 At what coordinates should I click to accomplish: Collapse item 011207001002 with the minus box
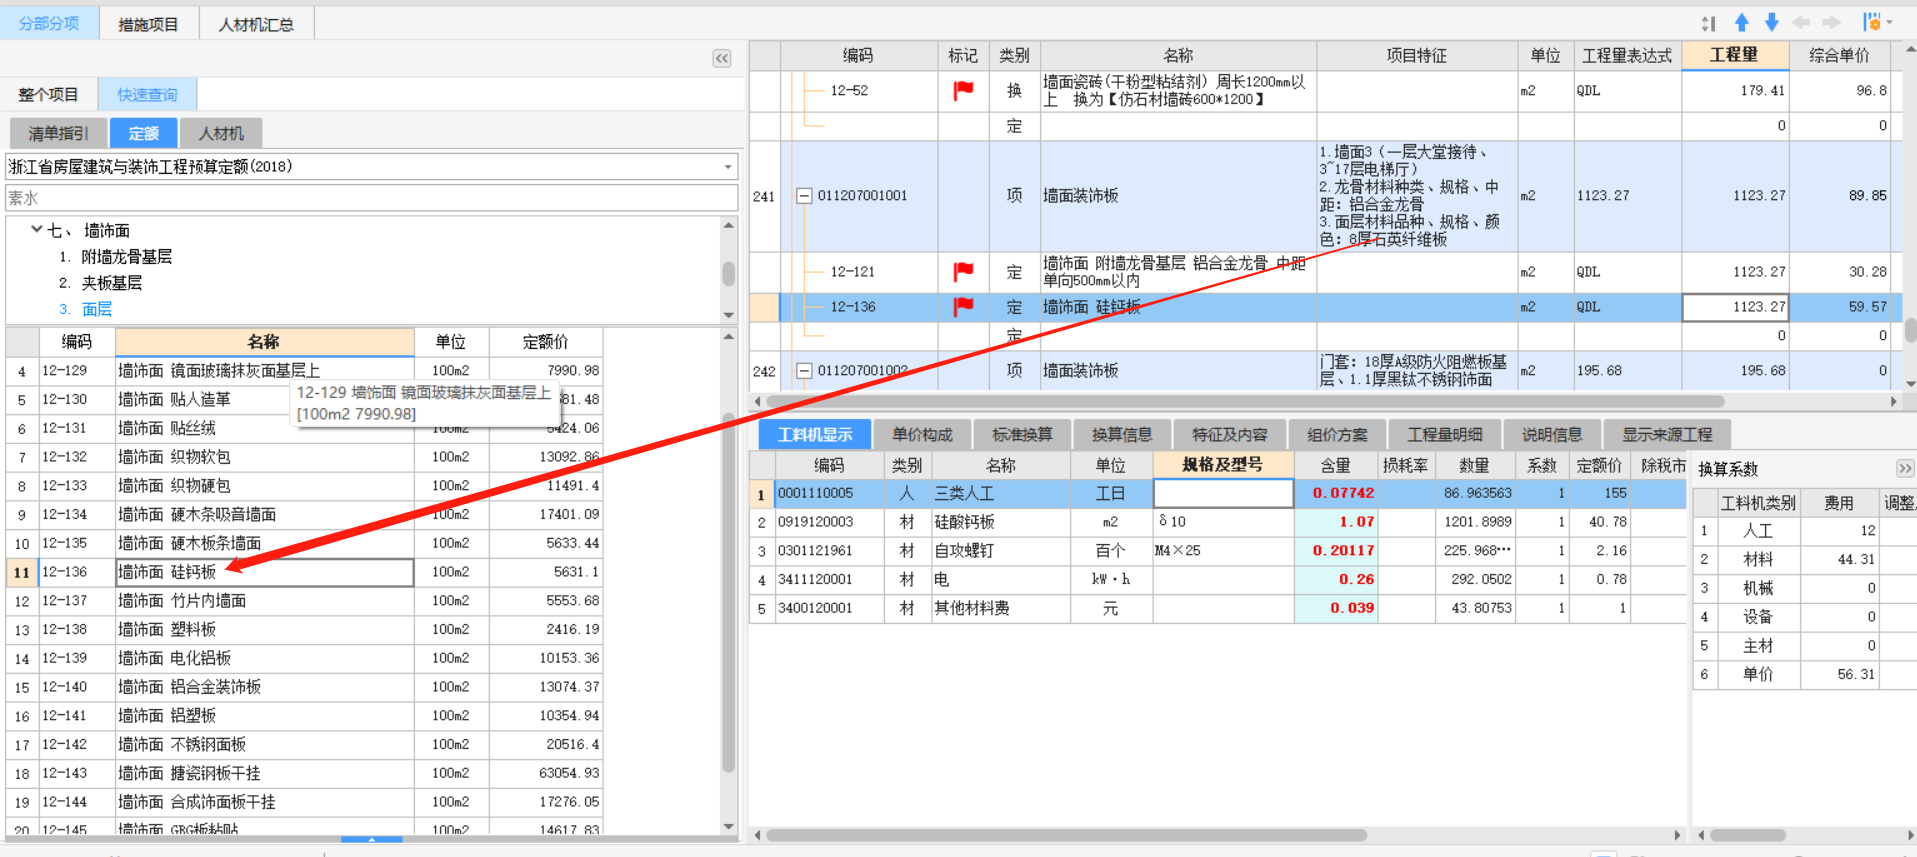(x=804, y=371)
